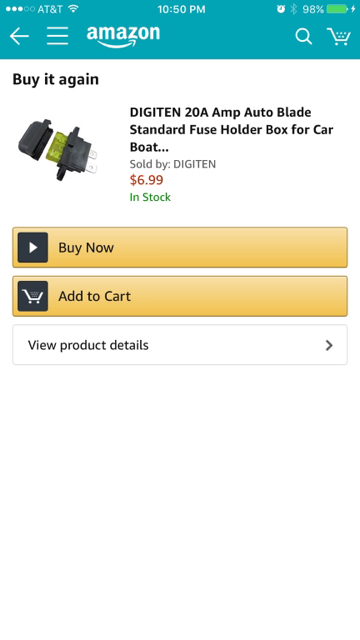Open the DIGITEN 20A Amp product title

click(231, 129)
